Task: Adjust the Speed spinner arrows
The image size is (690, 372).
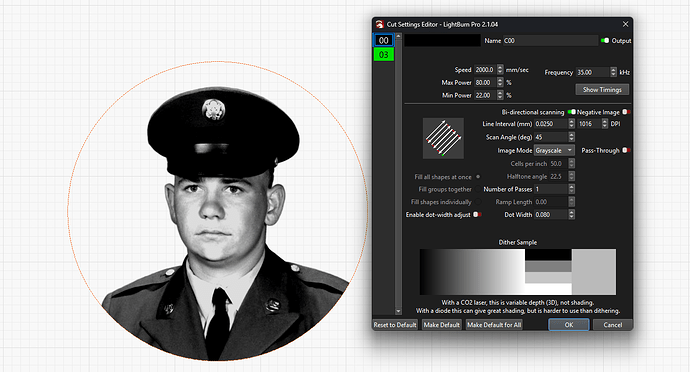Action: [500, 70]
